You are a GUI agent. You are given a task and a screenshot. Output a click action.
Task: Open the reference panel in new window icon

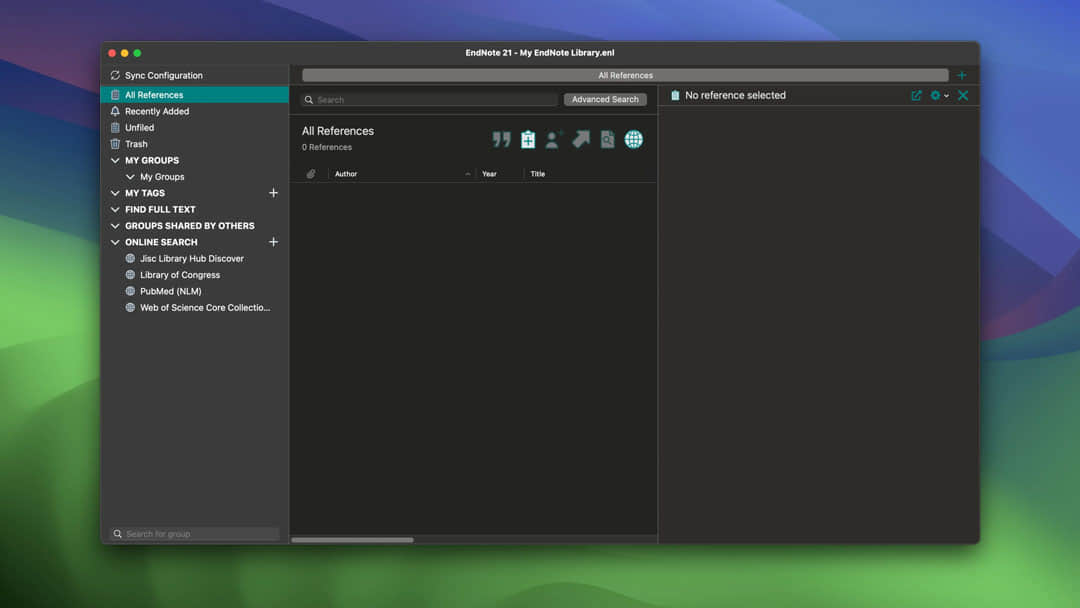[916, 95]
